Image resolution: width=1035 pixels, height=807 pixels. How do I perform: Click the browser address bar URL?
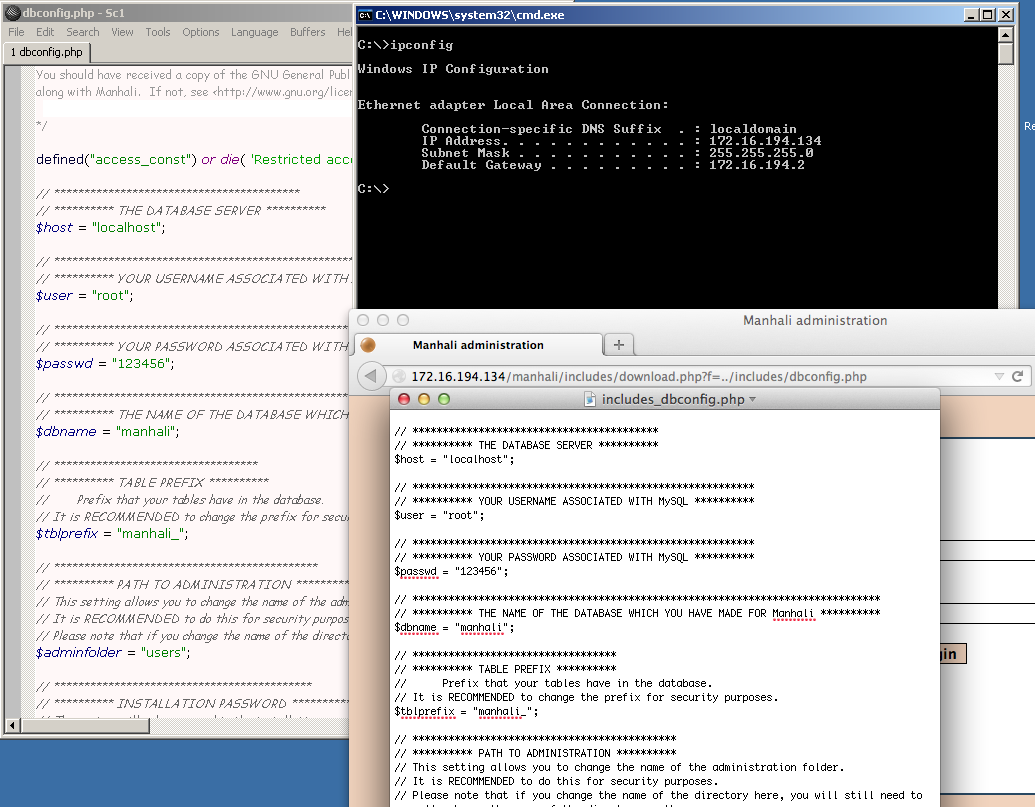click(x=638, y=377)
